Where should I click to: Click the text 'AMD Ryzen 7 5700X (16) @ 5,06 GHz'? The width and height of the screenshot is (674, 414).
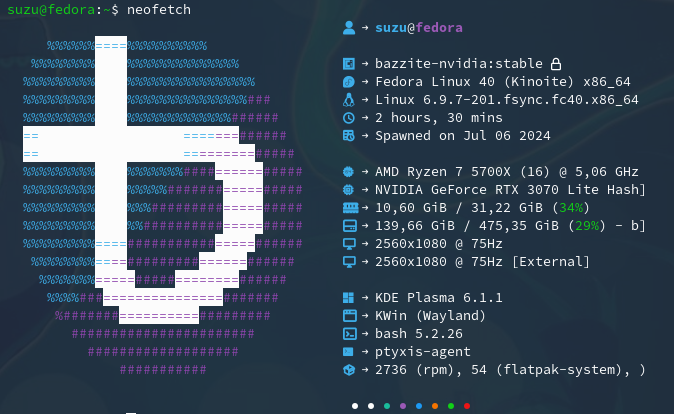tap(507, 172)
